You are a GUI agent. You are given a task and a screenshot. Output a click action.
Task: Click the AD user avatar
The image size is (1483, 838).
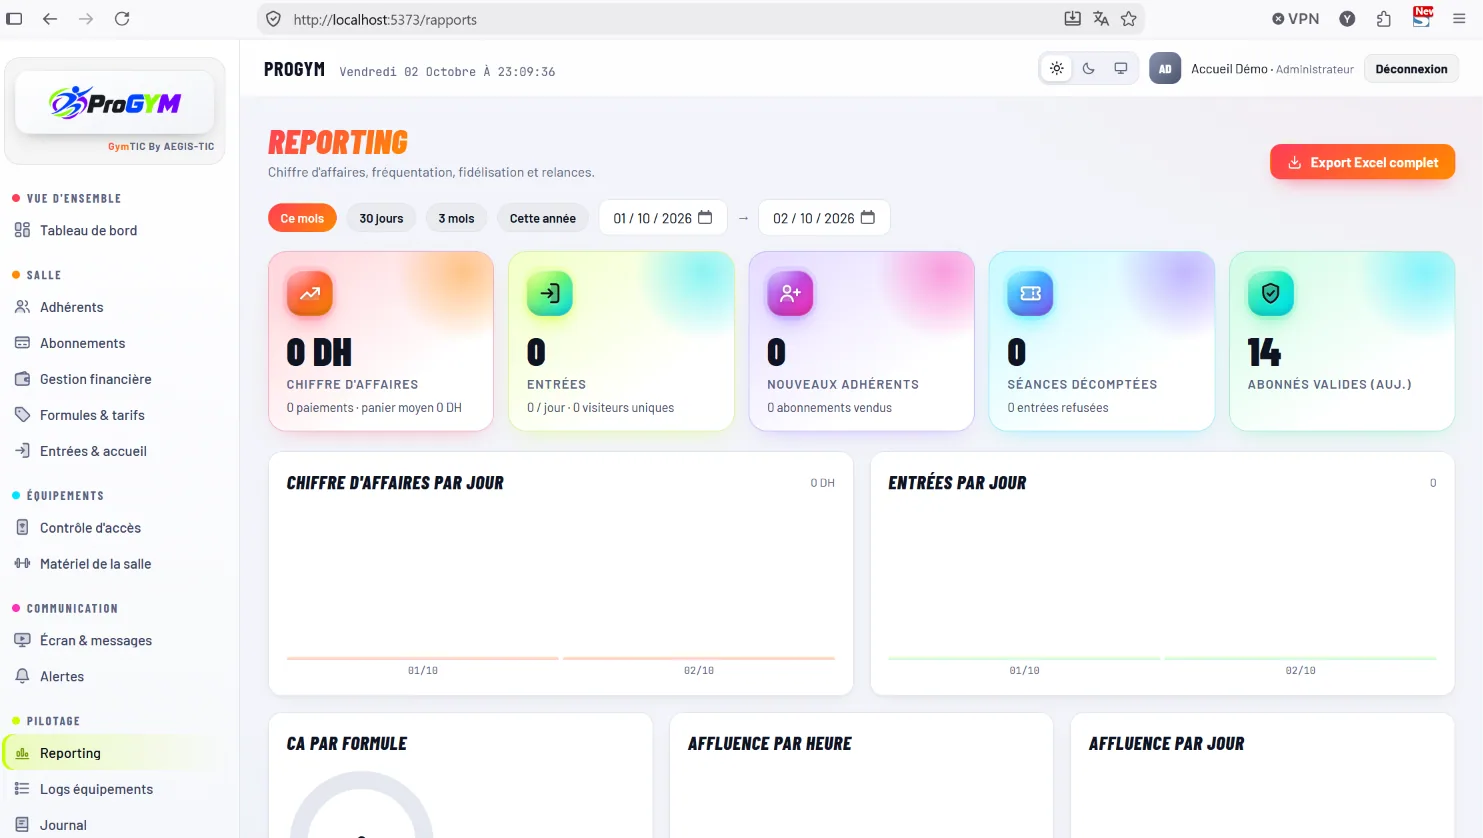[1165, 69]
